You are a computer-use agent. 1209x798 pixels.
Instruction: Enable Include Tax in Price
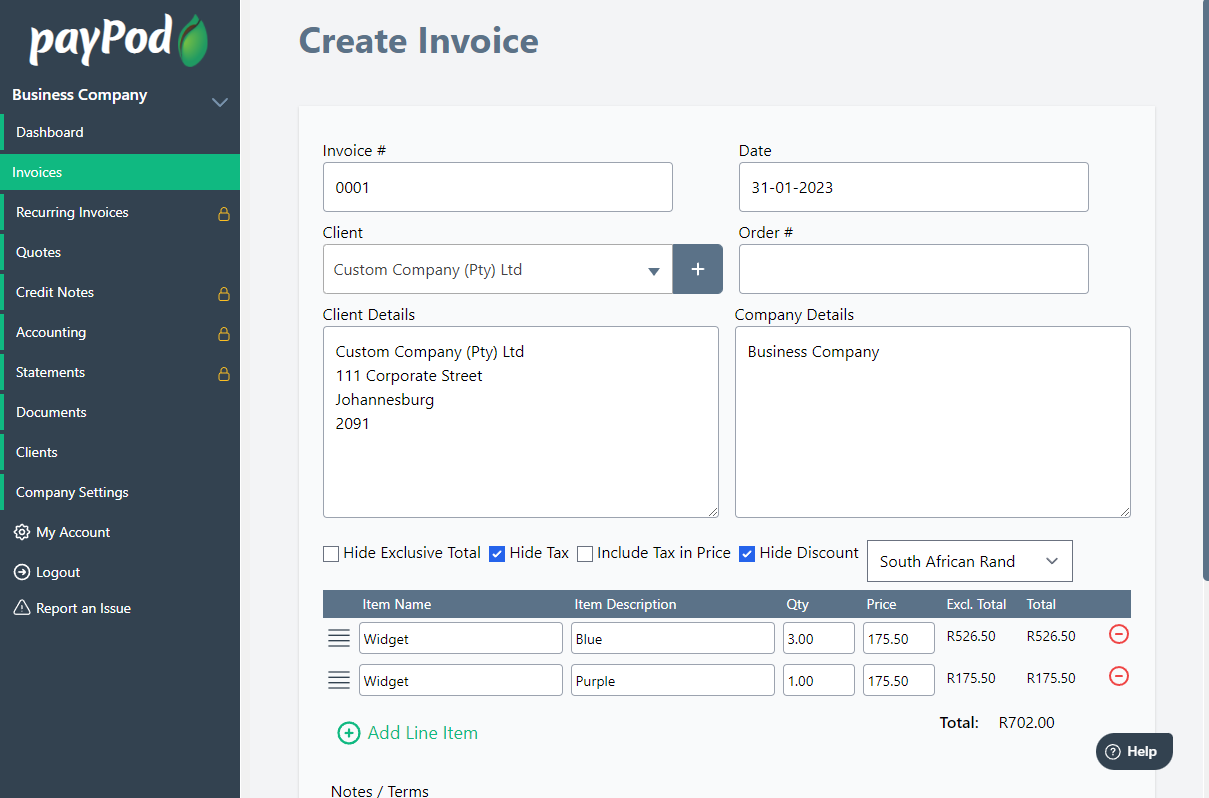(585, 553)
